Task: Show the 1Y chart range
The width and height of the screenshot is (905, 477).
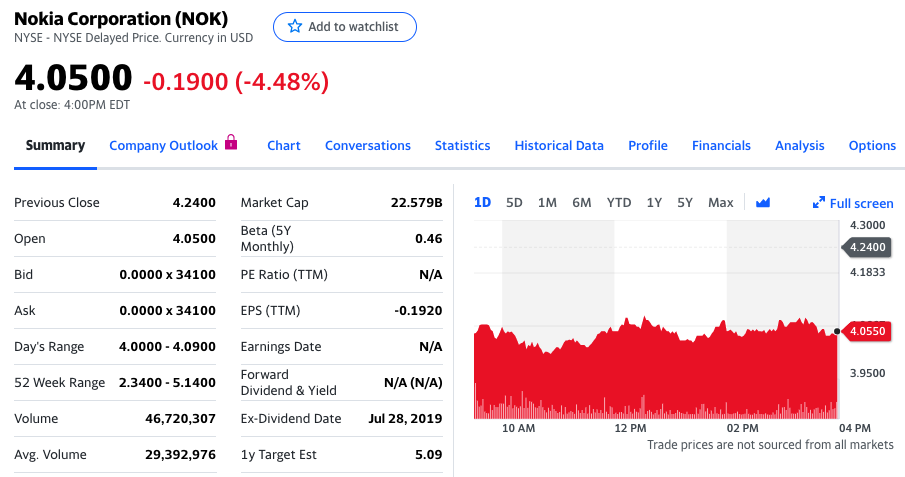Action: 654,203
